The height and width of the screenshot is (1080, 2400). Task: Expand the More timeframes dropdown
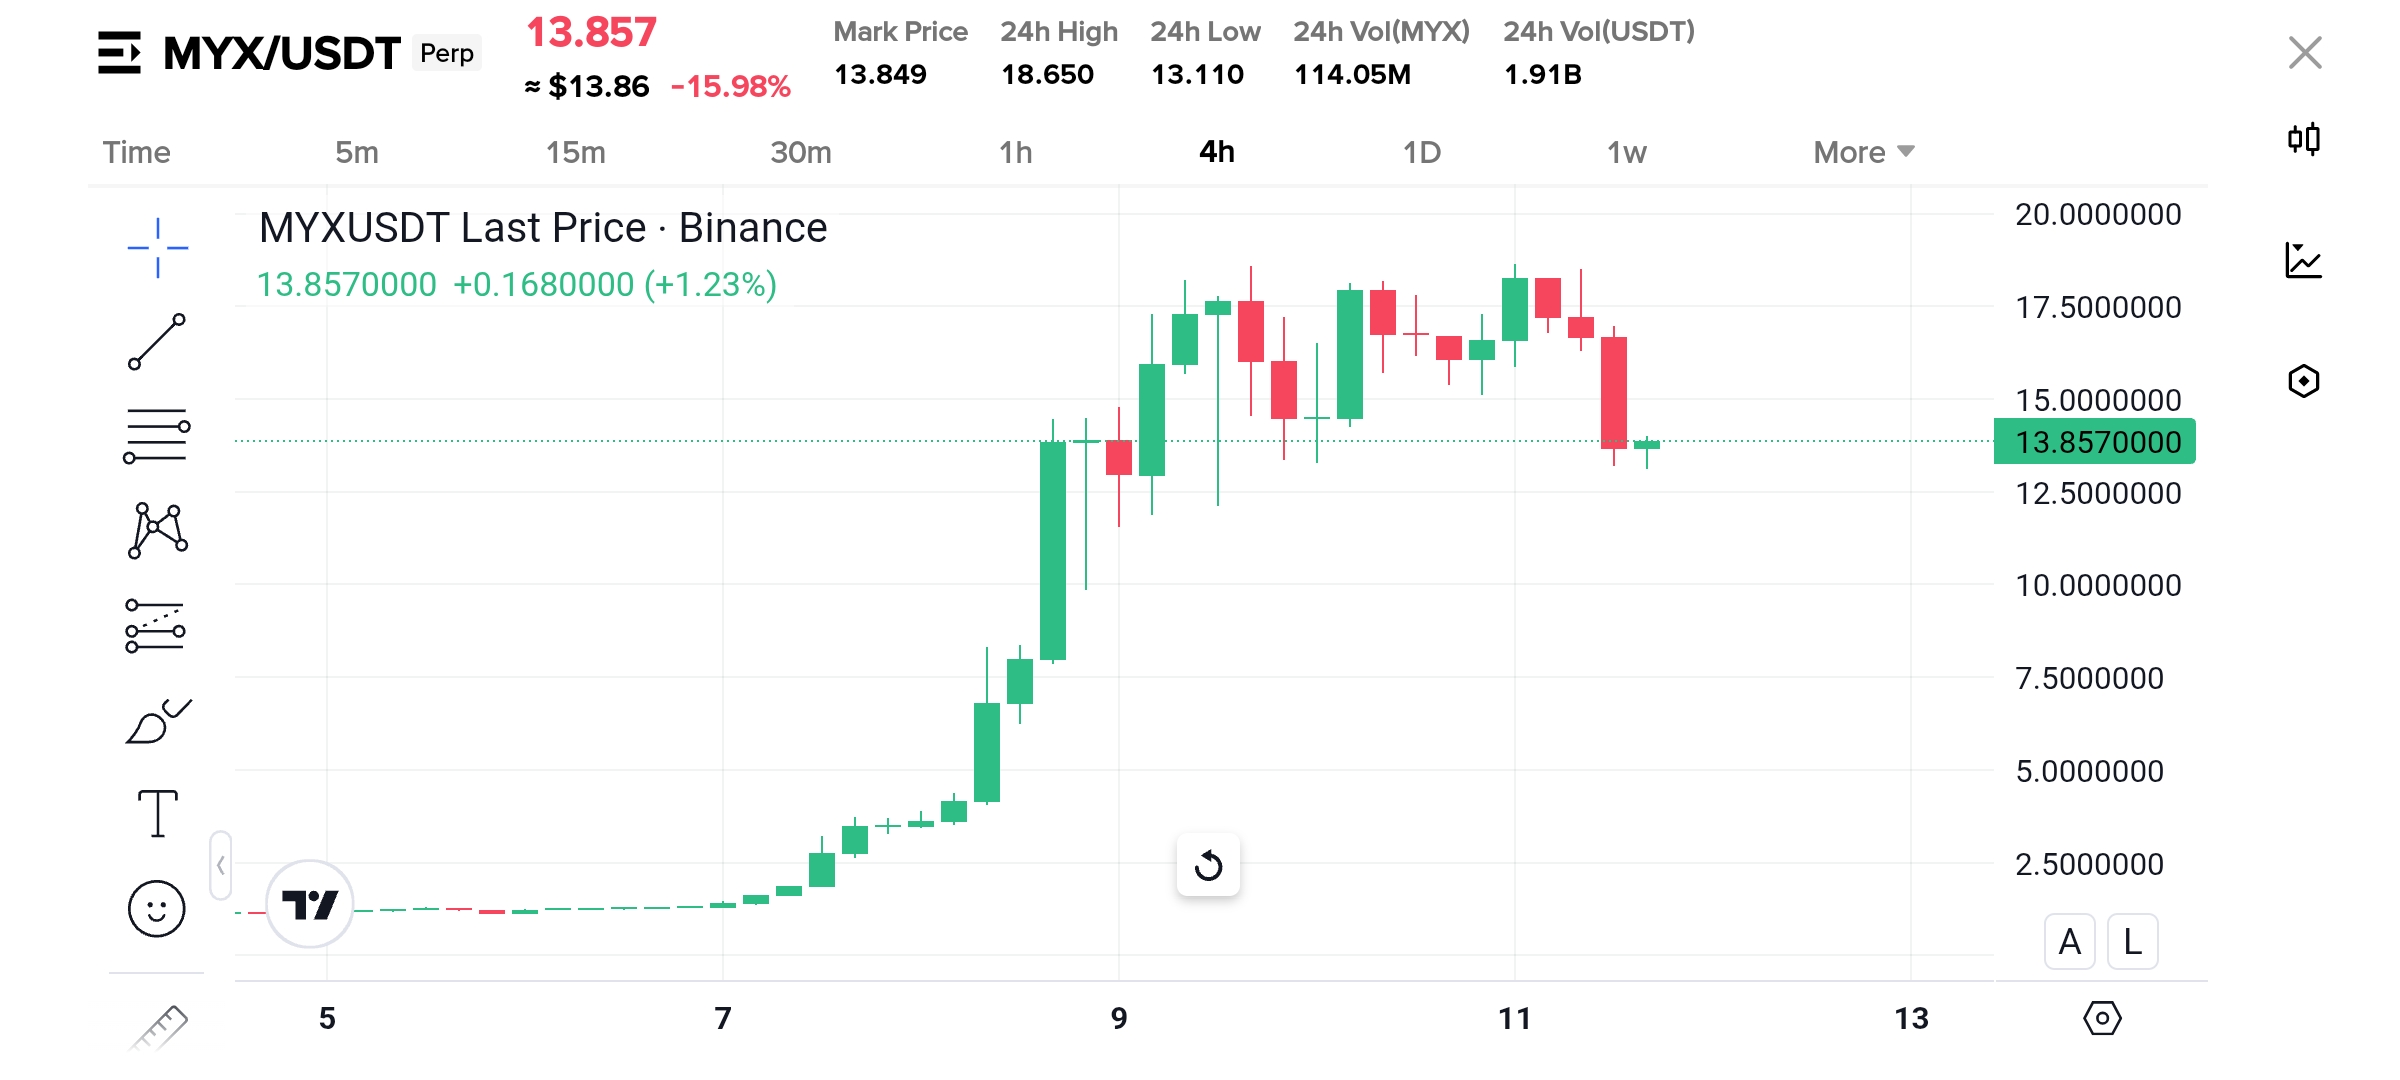click(1863, 152)
